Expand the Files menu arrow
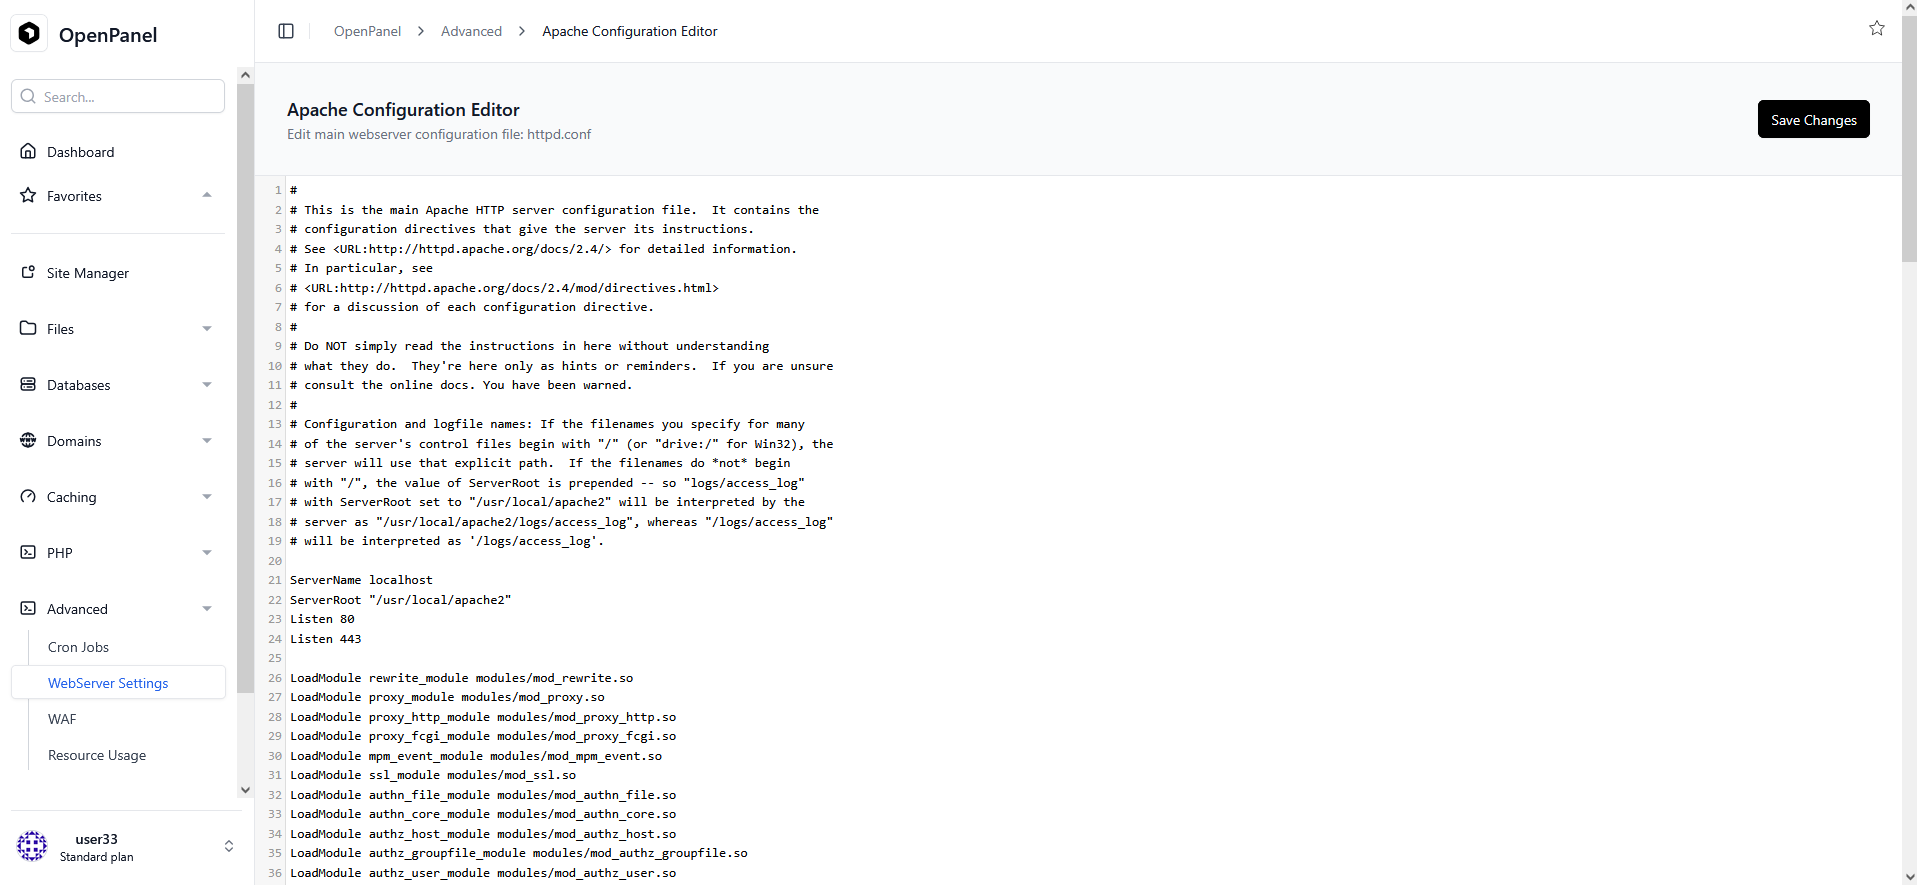Image resolution: width=1917 pixels, height=885 pixels. [x=207, y=329]
